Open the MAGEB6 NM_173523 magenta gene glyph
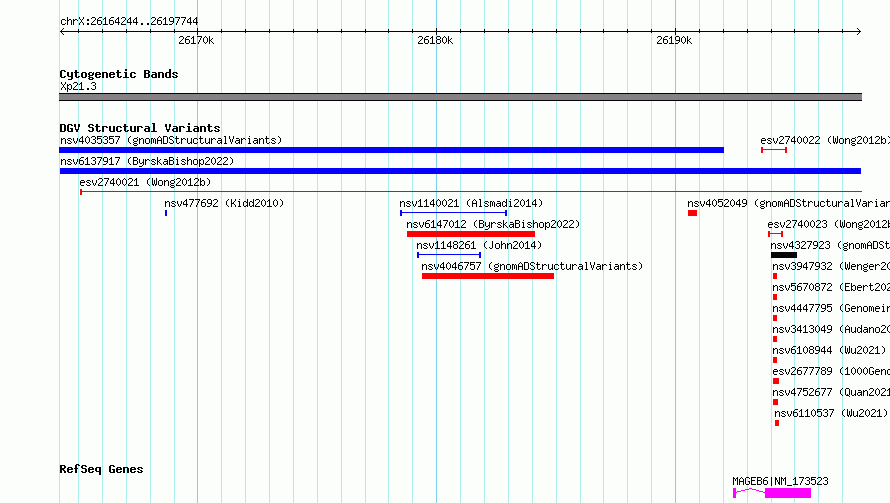This screenshot has height=503, width=890. pyautogui.click(x=773, y=492)
